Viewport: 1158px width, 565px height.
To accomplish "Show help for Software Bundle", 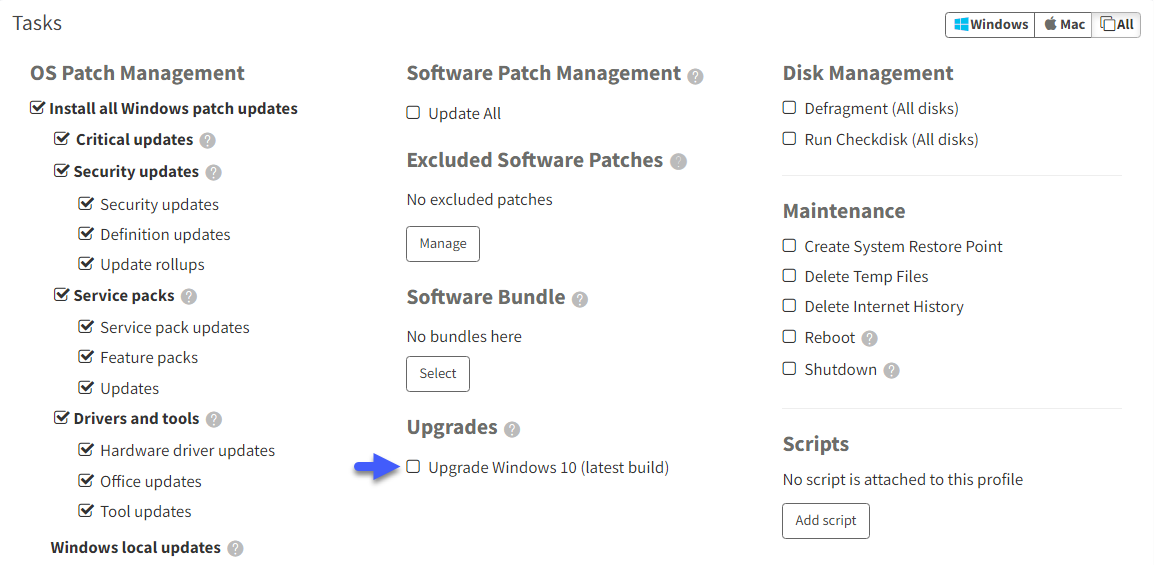I will tap(580, 300).
